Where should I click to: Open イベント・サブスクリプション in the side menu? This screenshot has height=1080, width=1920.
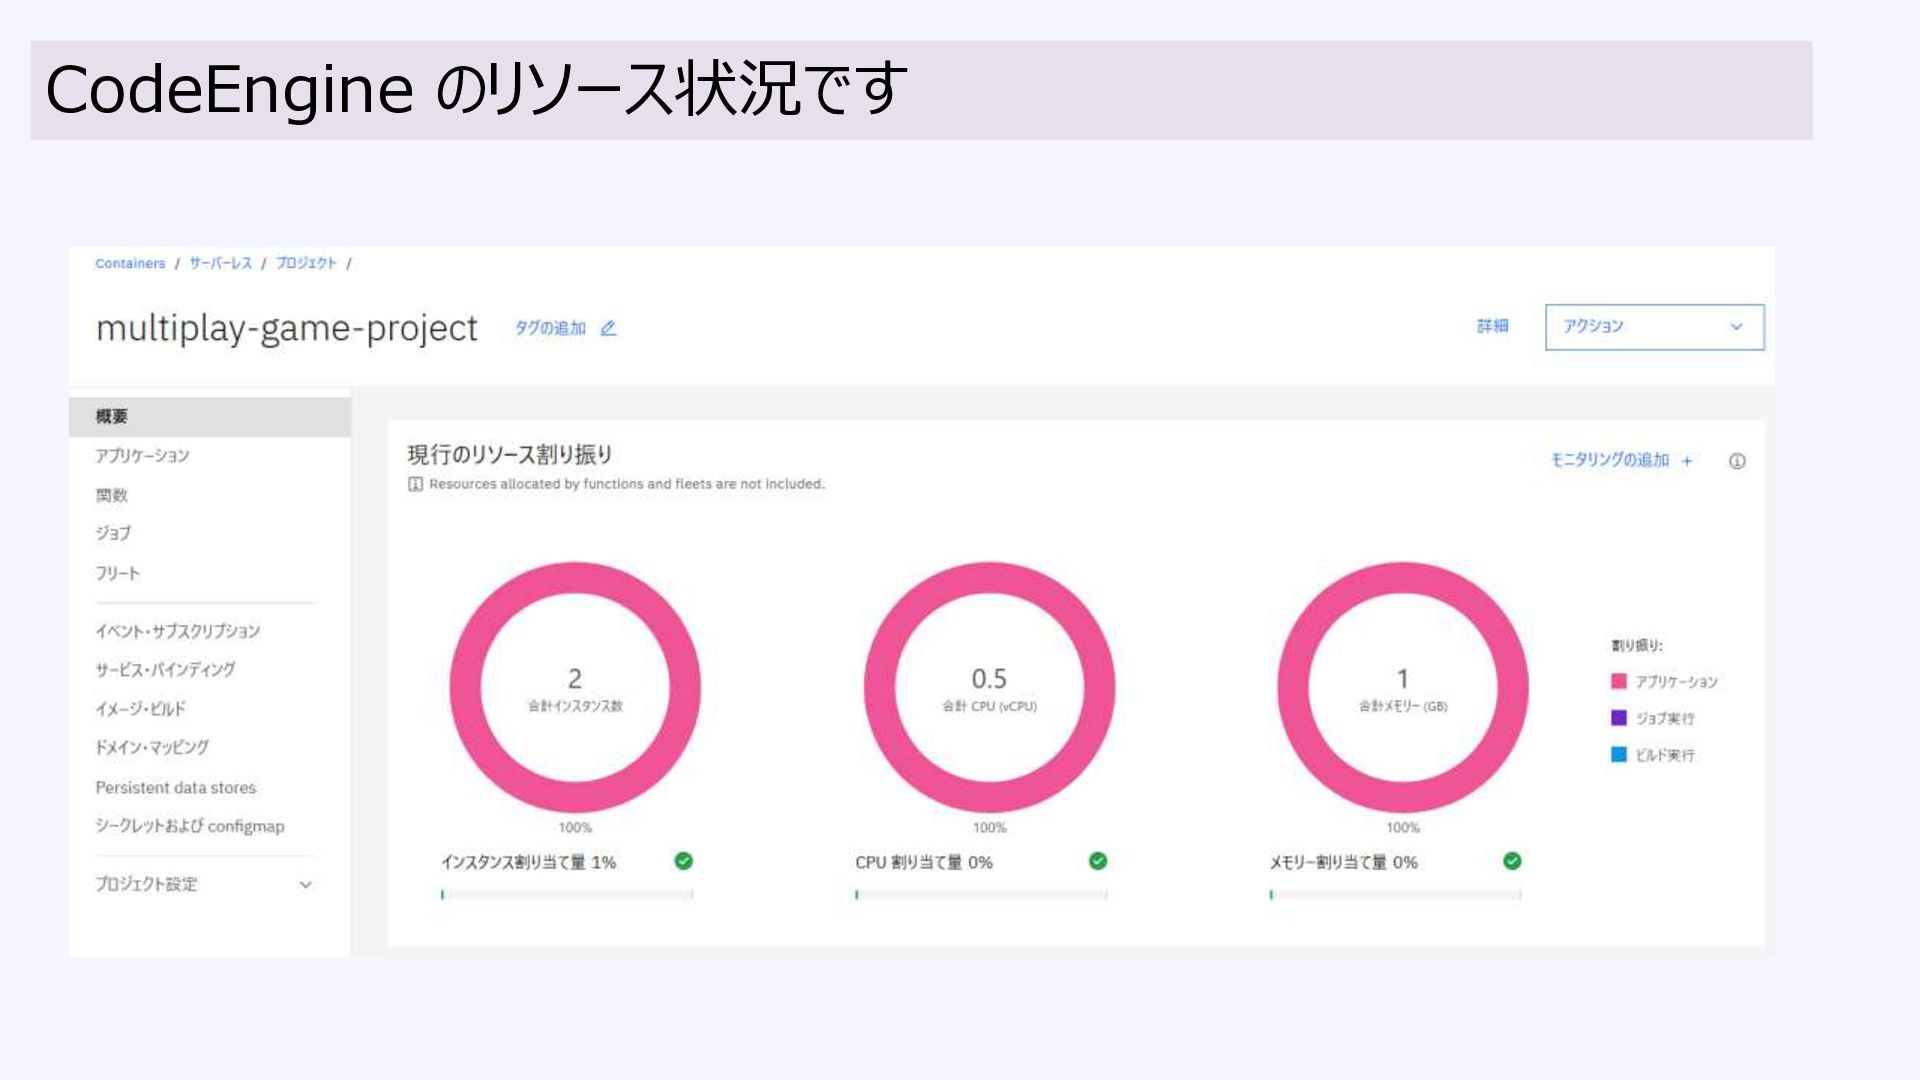pos(178,631)
